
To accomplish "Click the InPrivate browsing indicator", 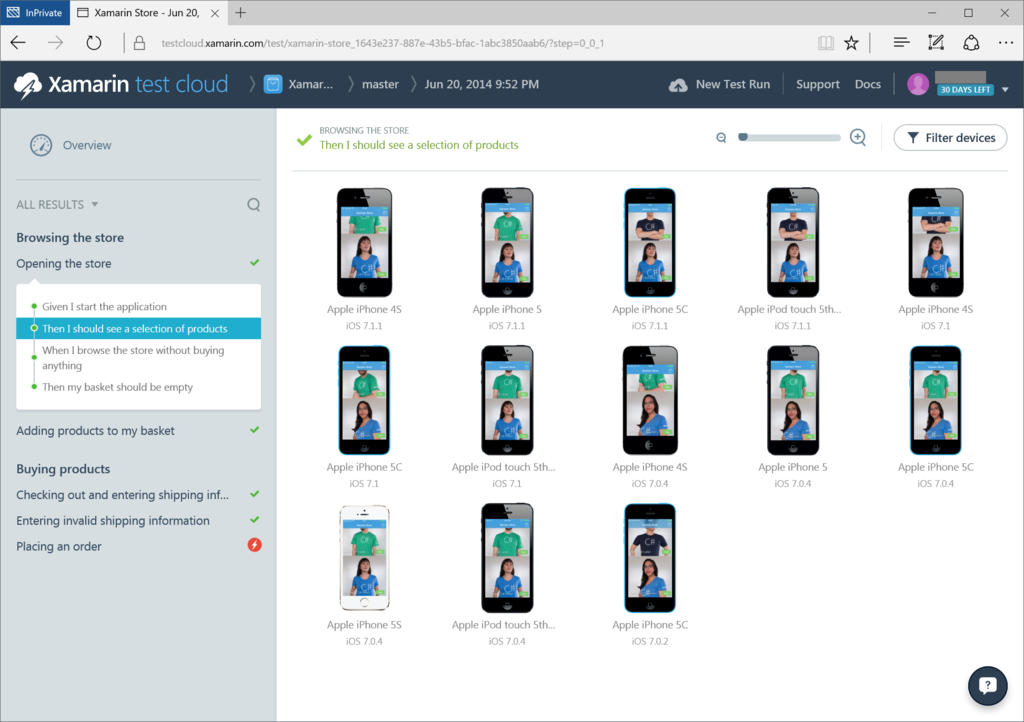I will point(34,12).
